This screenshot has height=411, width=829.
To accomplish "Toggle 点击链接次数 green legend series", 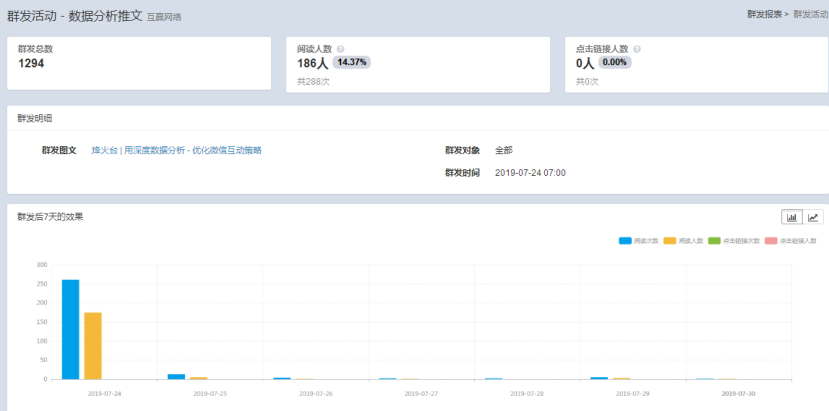I will click(734, 241).
